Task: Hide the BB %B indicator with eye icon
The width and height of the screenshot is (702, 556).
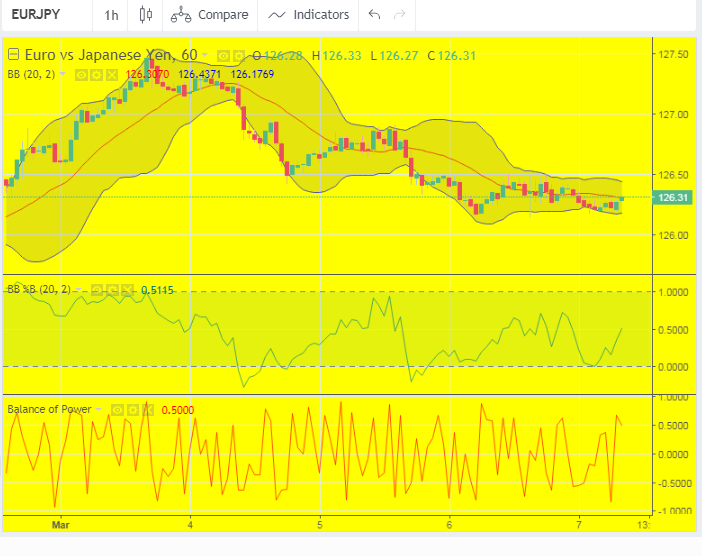Action: click(96, 289)
